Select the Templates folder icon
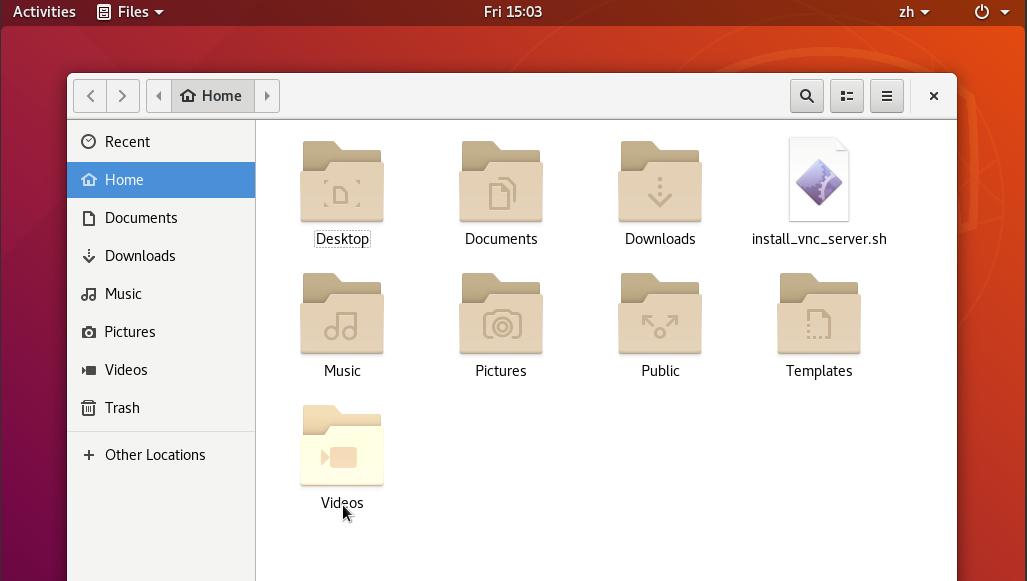 click(819, 314)
